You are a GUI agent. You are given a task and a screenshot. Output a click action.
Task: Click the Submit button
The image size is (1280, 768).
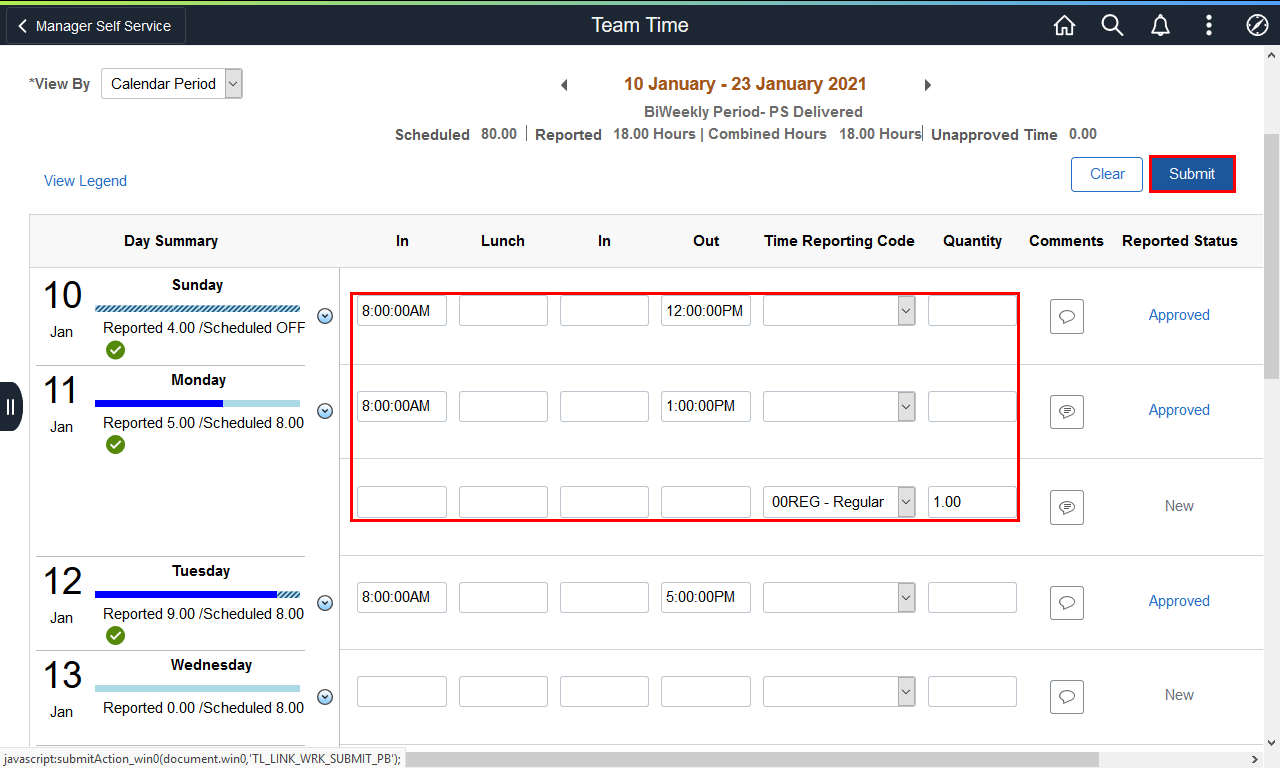click(1192, 174)
